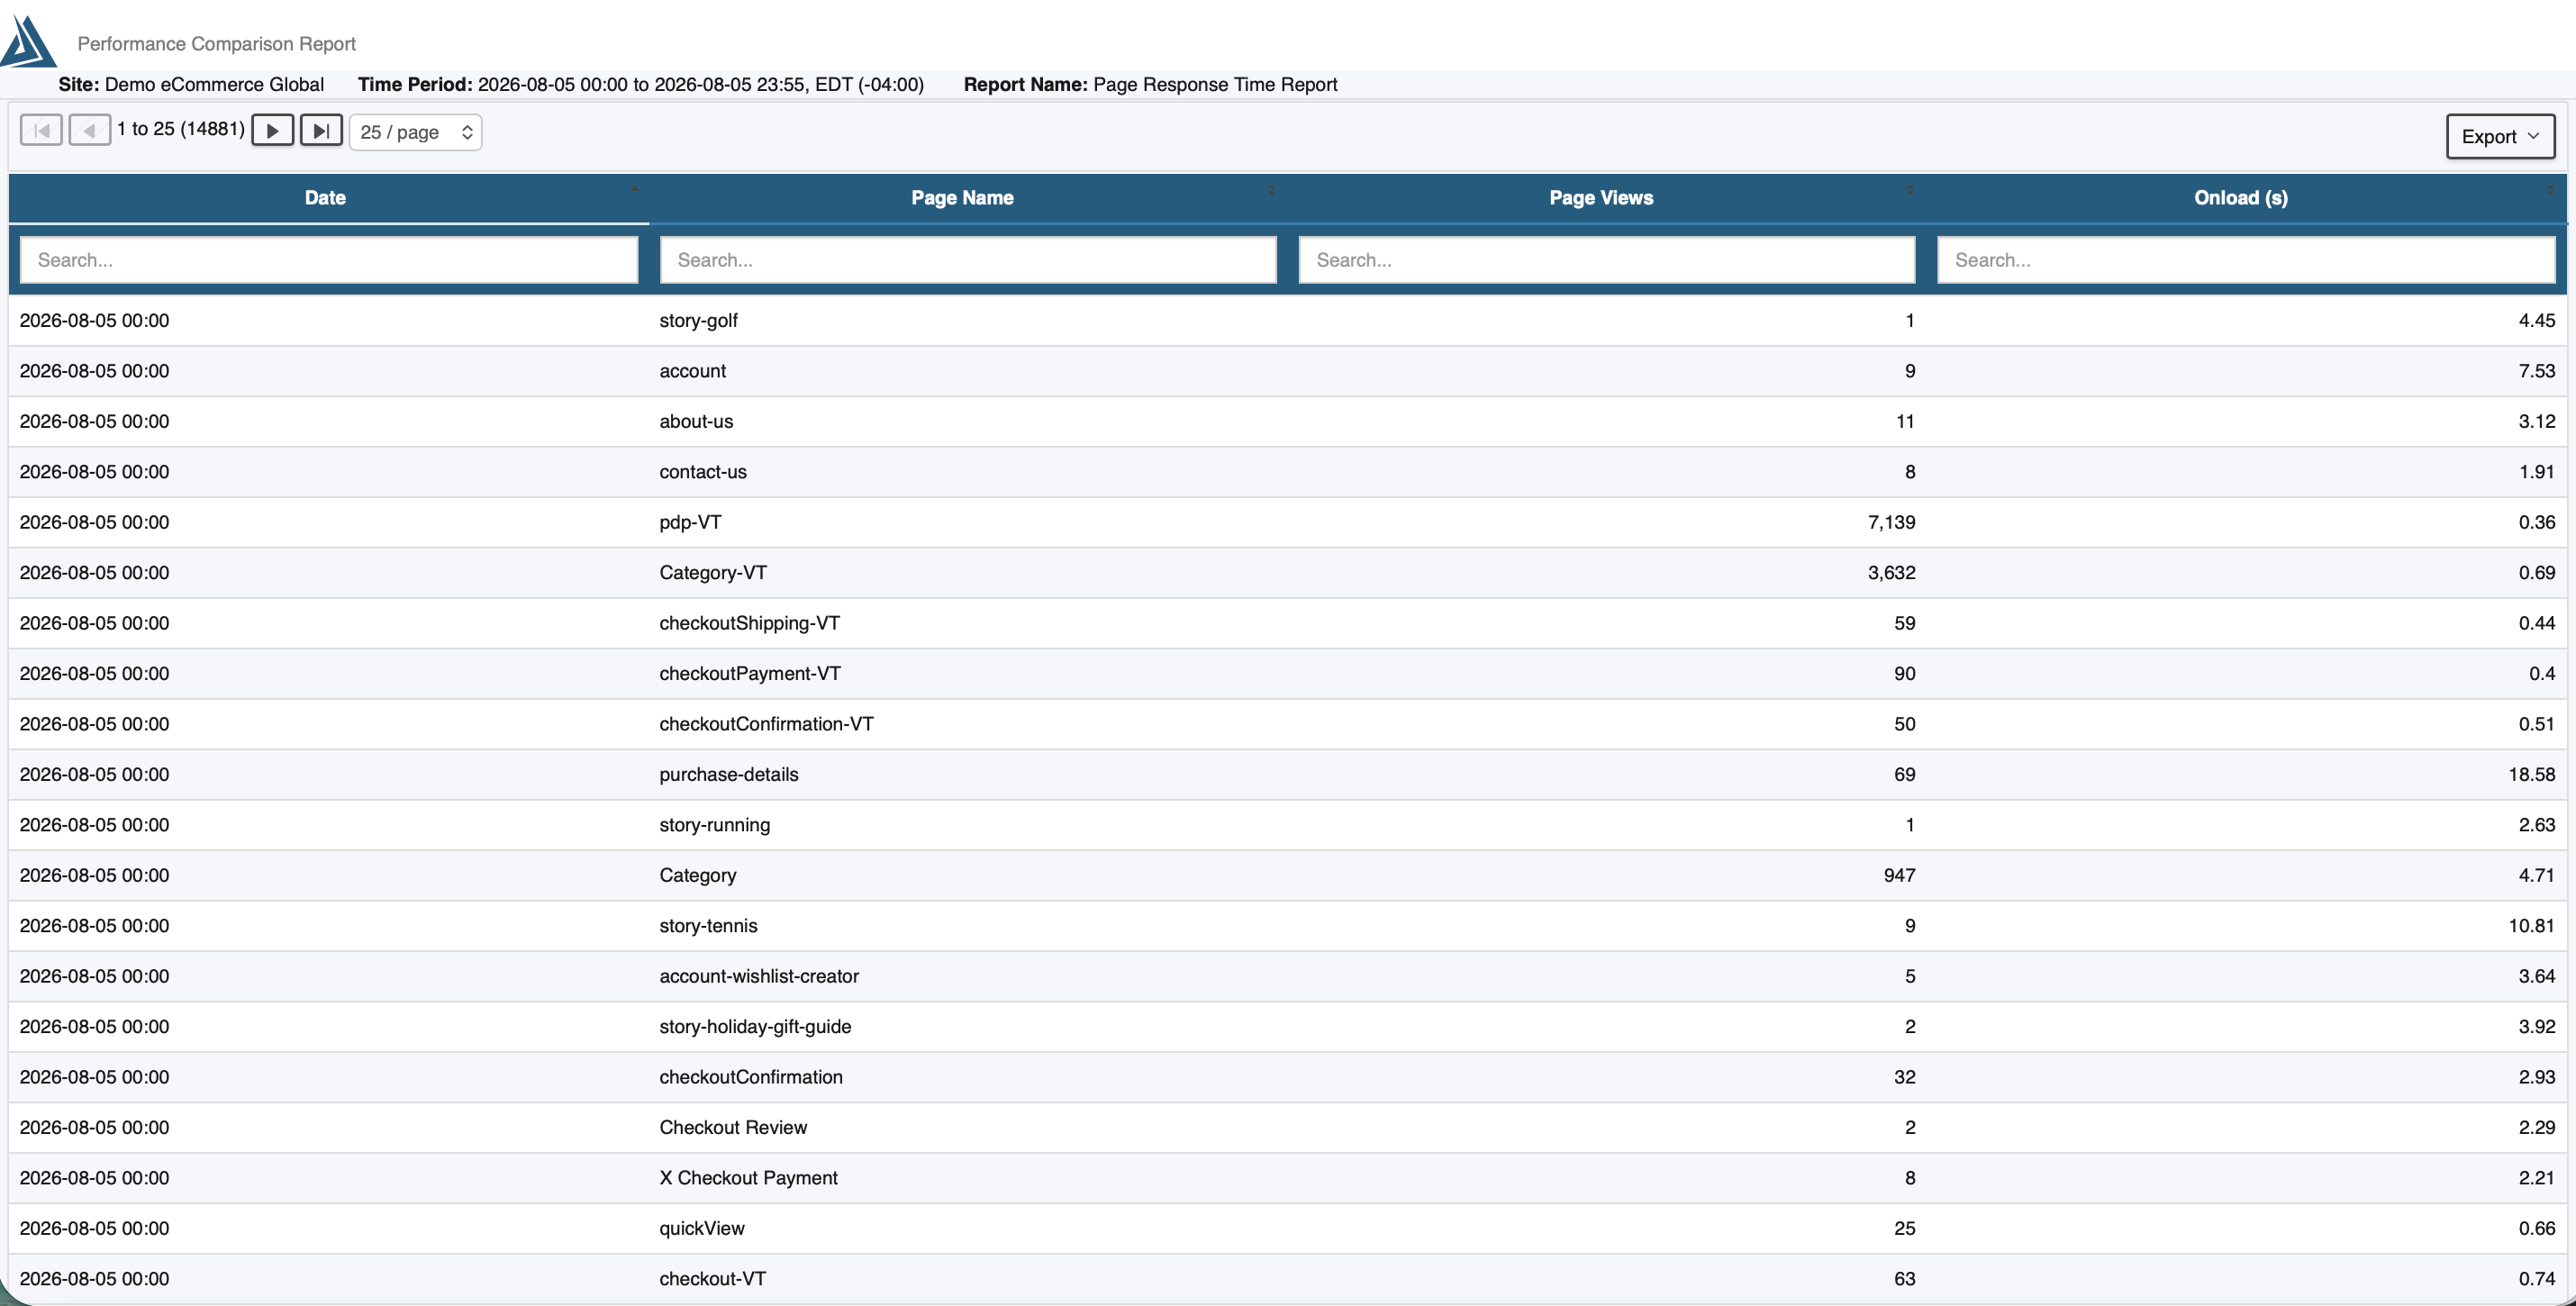Click the 18.58 onload value
The image size is (2576, 1306).
point(2531,774)
